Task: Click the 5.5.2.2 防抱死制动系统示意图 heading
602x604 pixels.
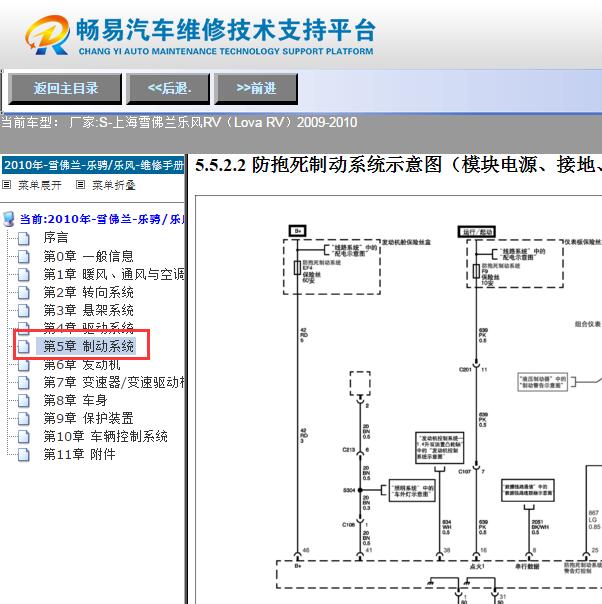Action: (x=398, y=165)
